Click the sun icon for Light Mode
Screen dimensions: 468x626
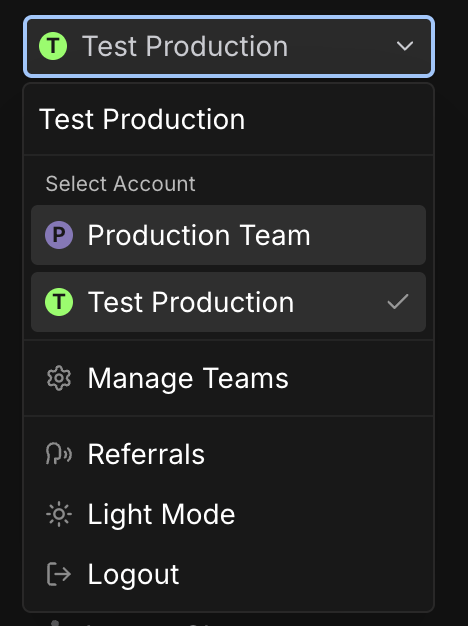[x=59, y=514]
